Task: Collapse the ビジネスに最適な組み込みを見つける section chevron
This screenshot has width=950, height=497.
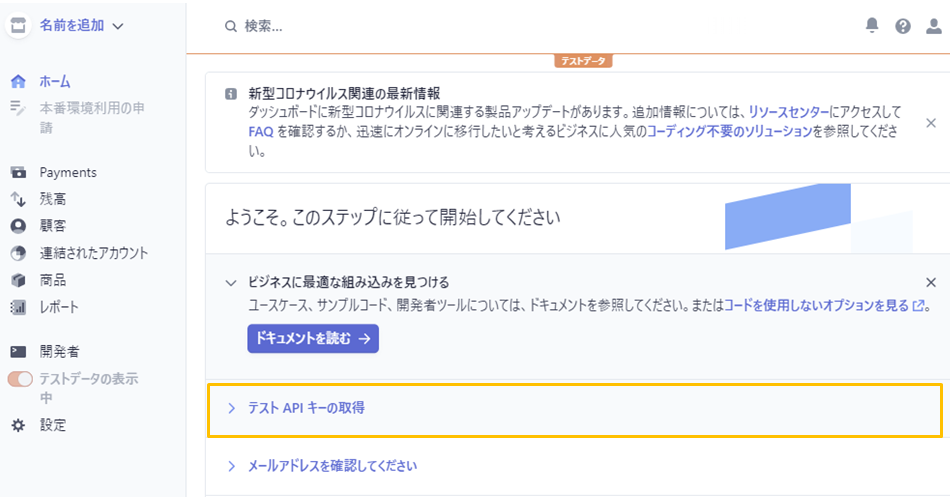Action: point(231,282)
